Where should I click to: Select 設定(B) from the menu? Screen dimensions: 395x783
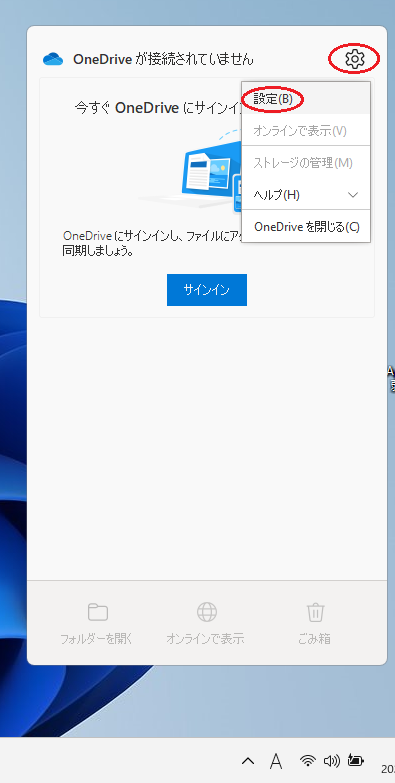(306, 98)
